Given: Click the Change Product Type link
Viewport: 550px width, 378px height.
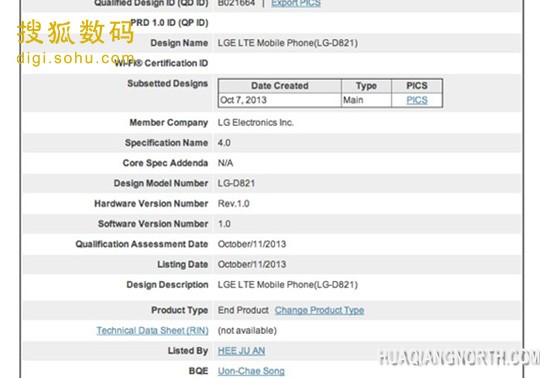Looking at the screenshot, I should pyautogui.click(x=319, y=310).
